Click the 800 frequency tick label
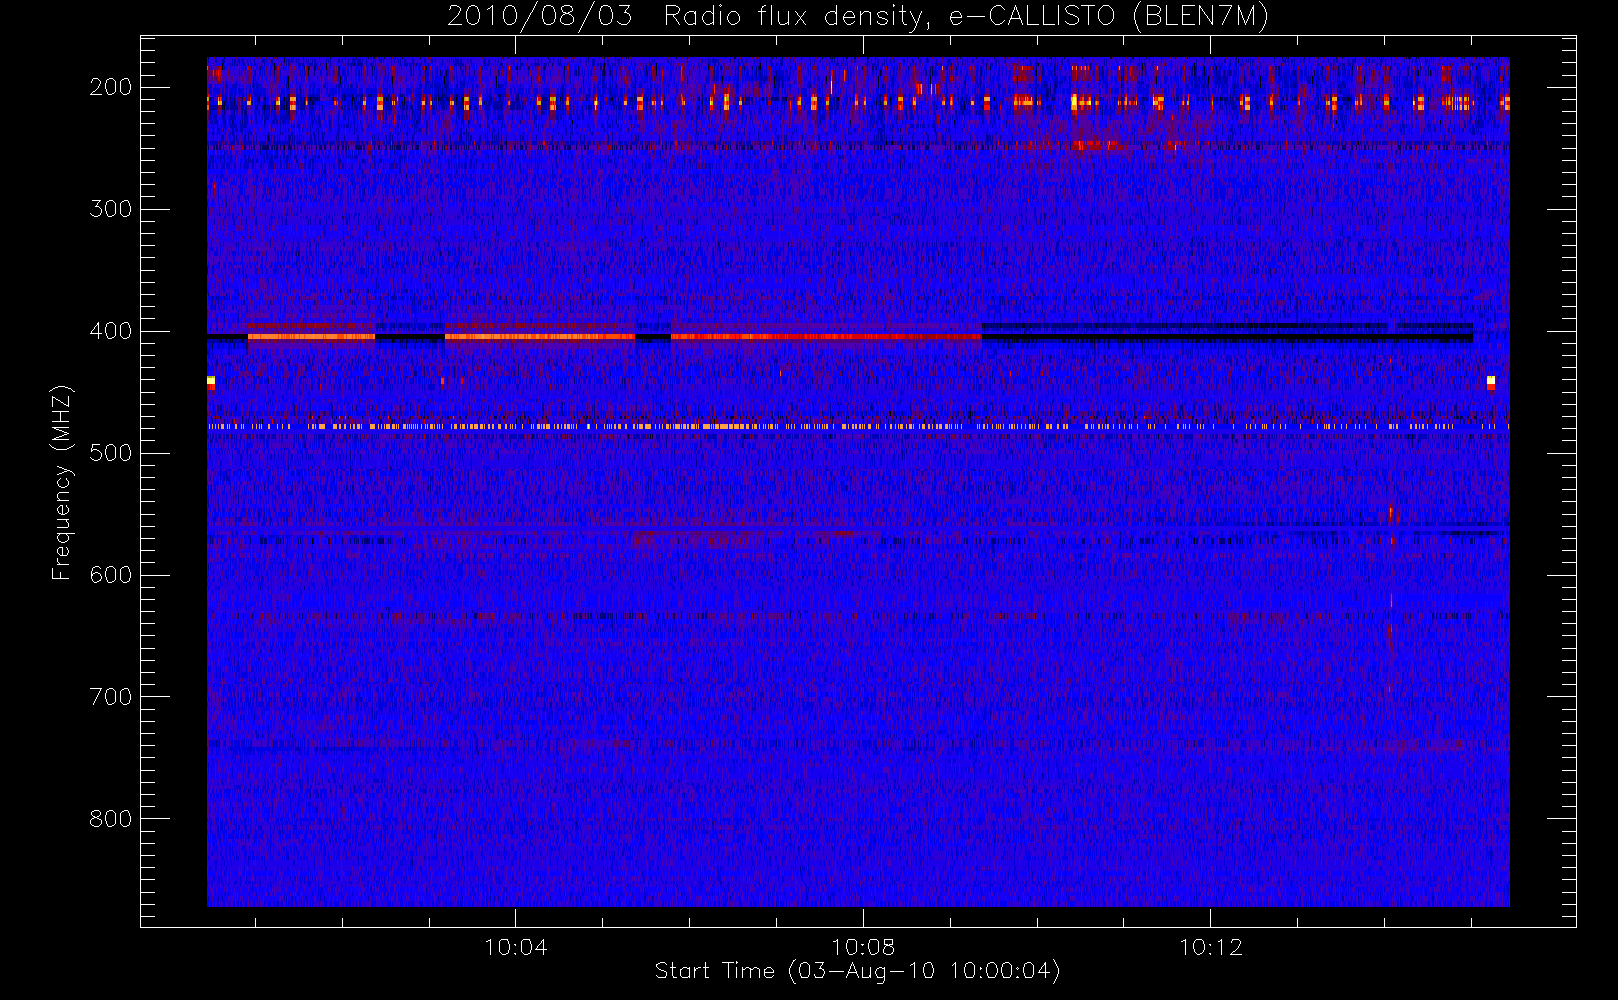Viewport: 1618px width, 1000px height. click(x=111, y=819)
